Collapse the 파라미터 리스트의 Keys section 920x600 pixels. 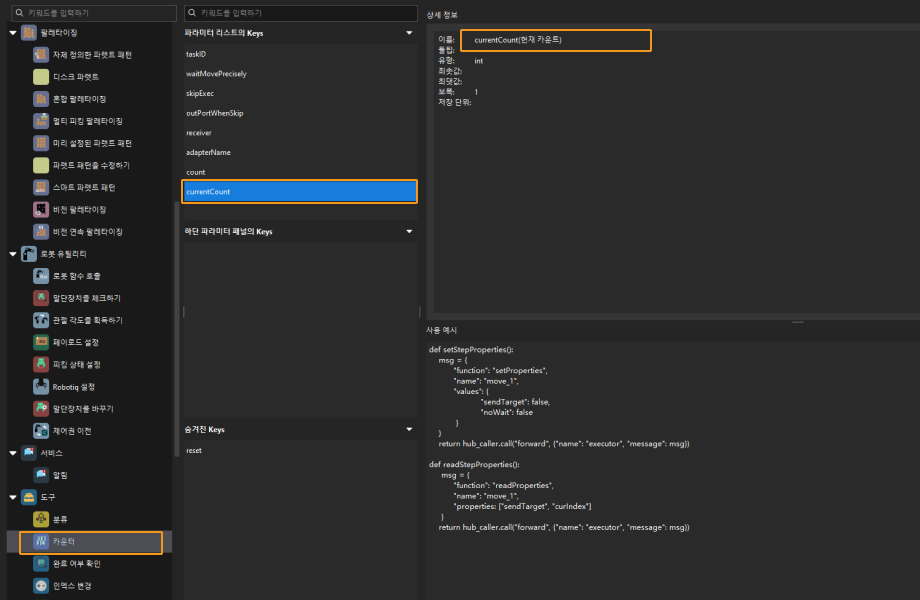[x=408, y=33]
